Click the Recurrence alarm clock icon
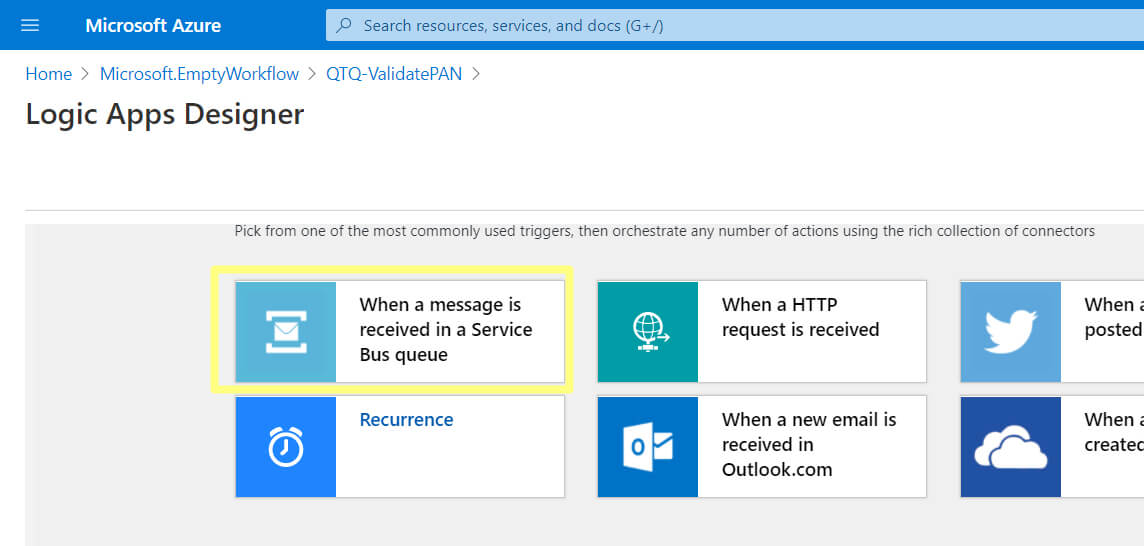Viewport: 1144px width, 546px height. pyautogui.click(x=286, y=446)
